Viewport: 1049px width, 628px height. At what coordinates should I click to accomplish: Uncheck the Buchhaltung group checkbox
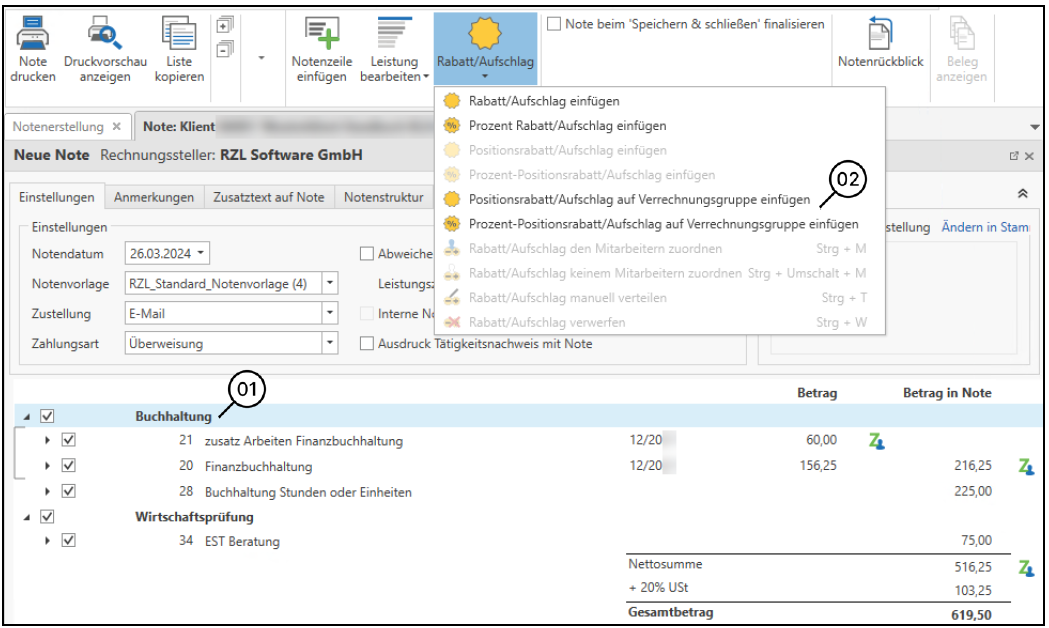[47, 416]
